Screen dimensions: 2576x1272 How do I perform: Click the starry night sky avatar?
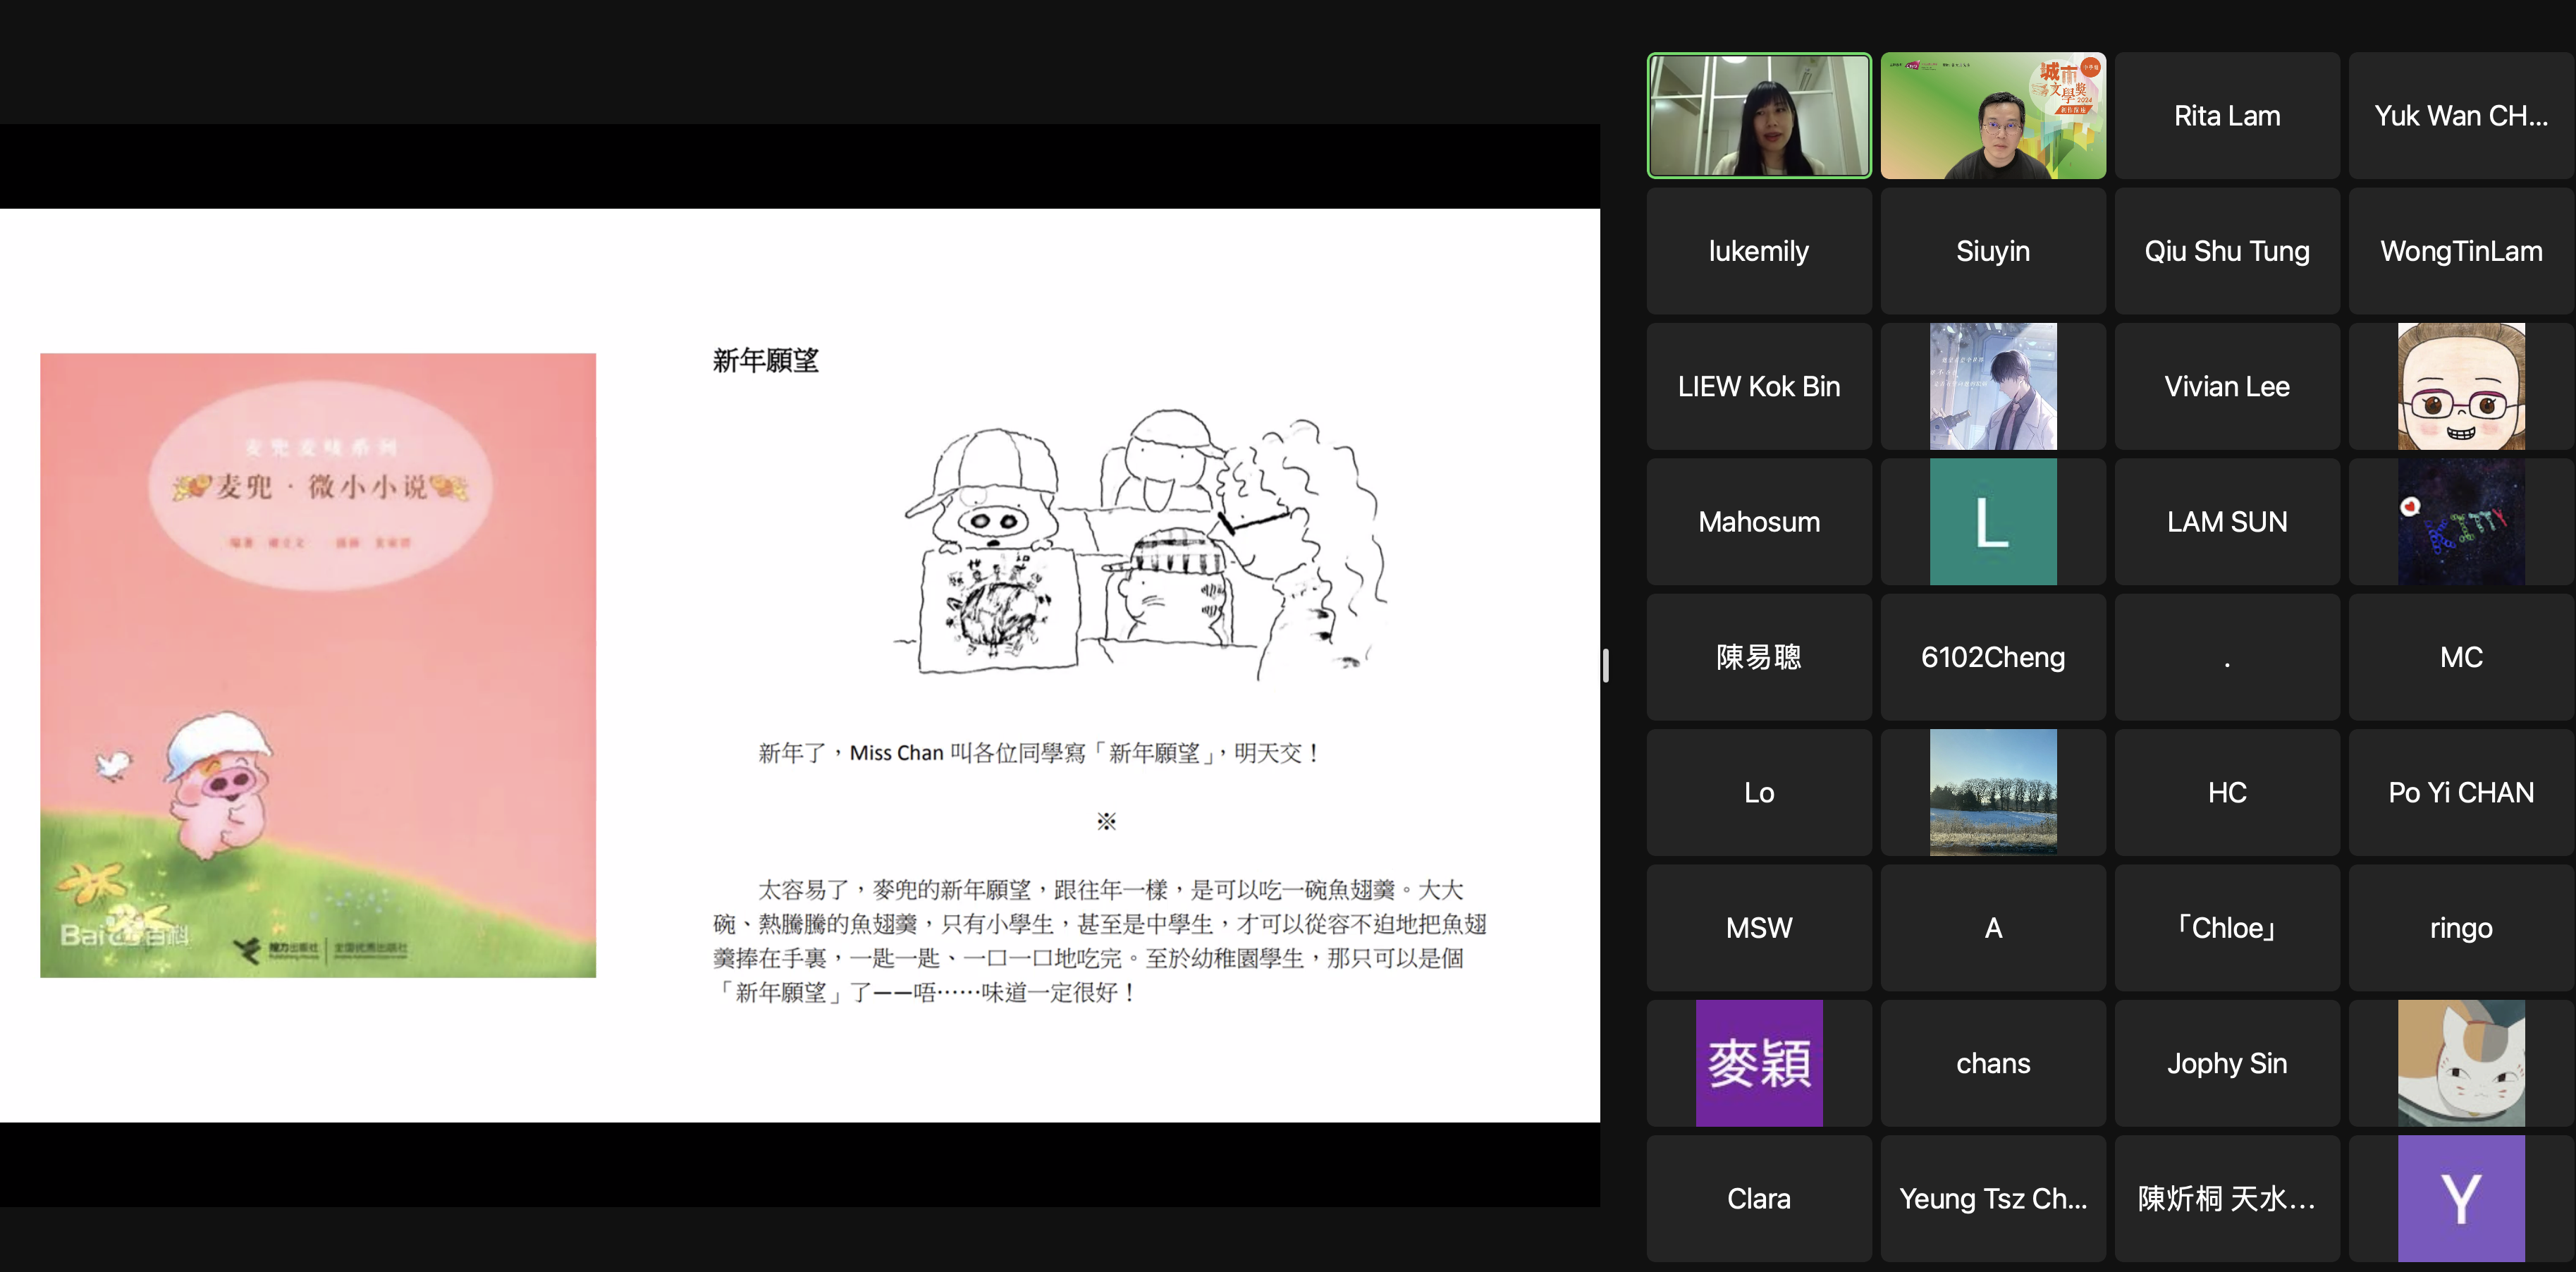tap(2460, 522)
